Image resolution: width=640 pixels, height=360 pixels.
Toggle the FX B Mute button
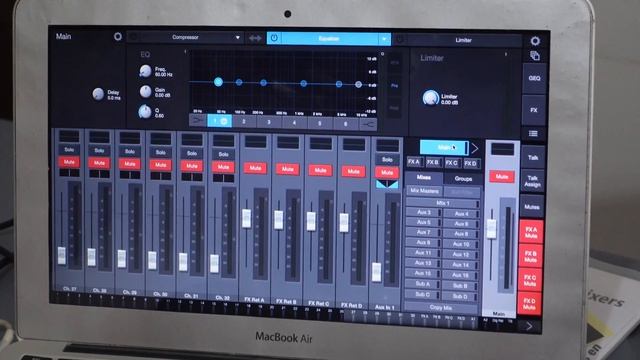click(530, 256)
